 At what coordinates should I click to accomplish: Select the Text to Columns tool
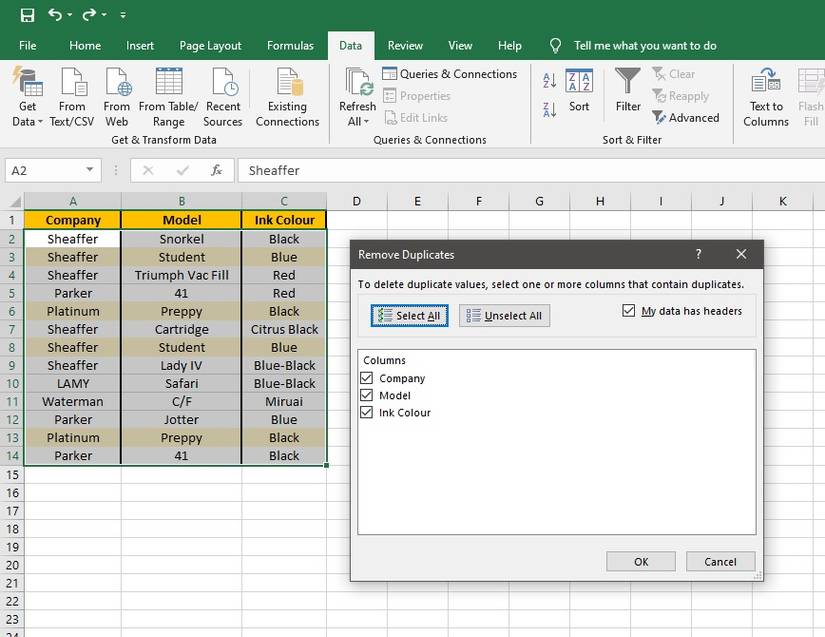tap(765, 97)
